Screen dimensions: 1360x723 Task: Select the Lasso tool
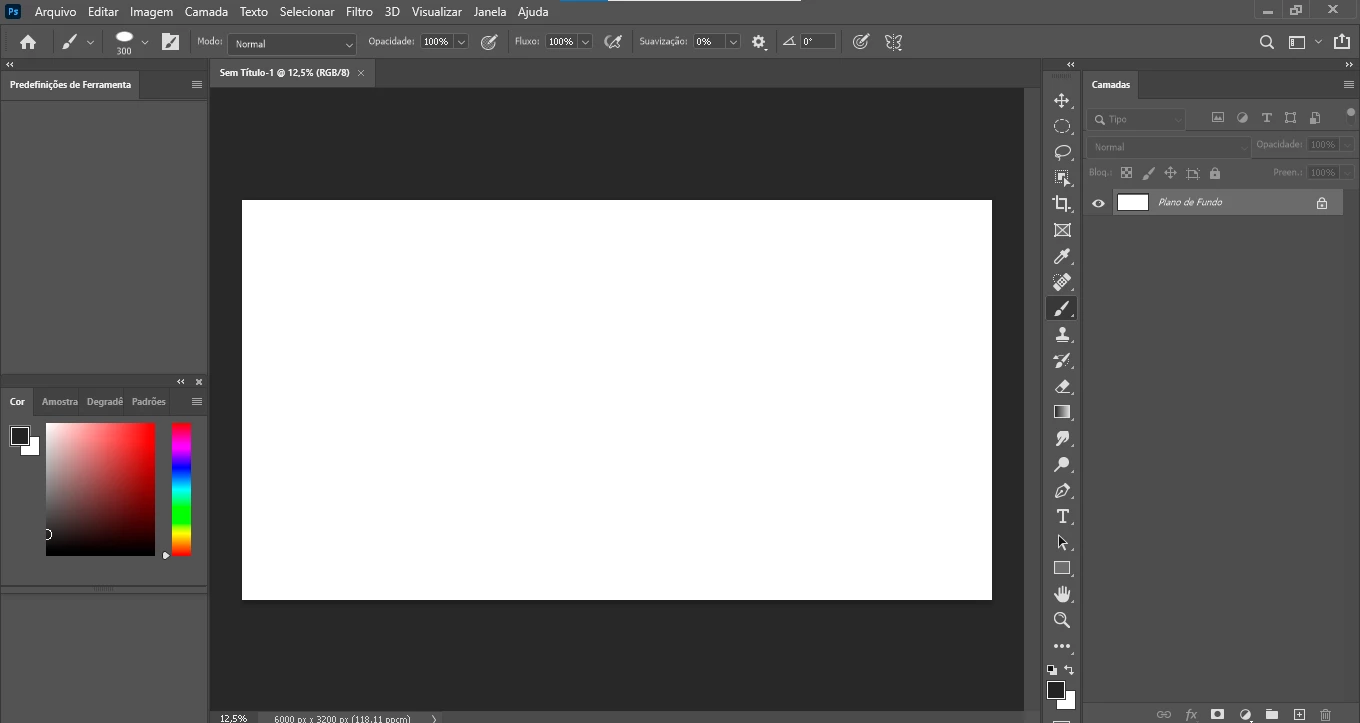pyautogui.click(x=1062, y=153)
